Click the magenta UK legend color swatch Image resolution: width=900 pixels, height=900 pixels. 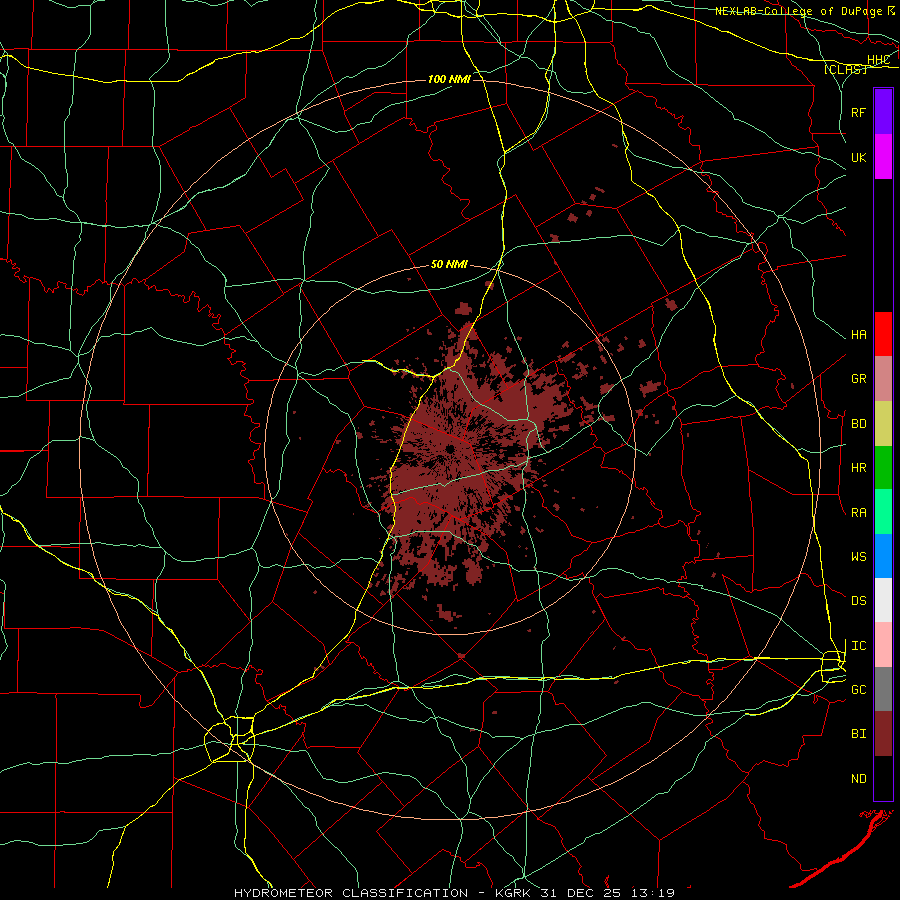(883, 157)
